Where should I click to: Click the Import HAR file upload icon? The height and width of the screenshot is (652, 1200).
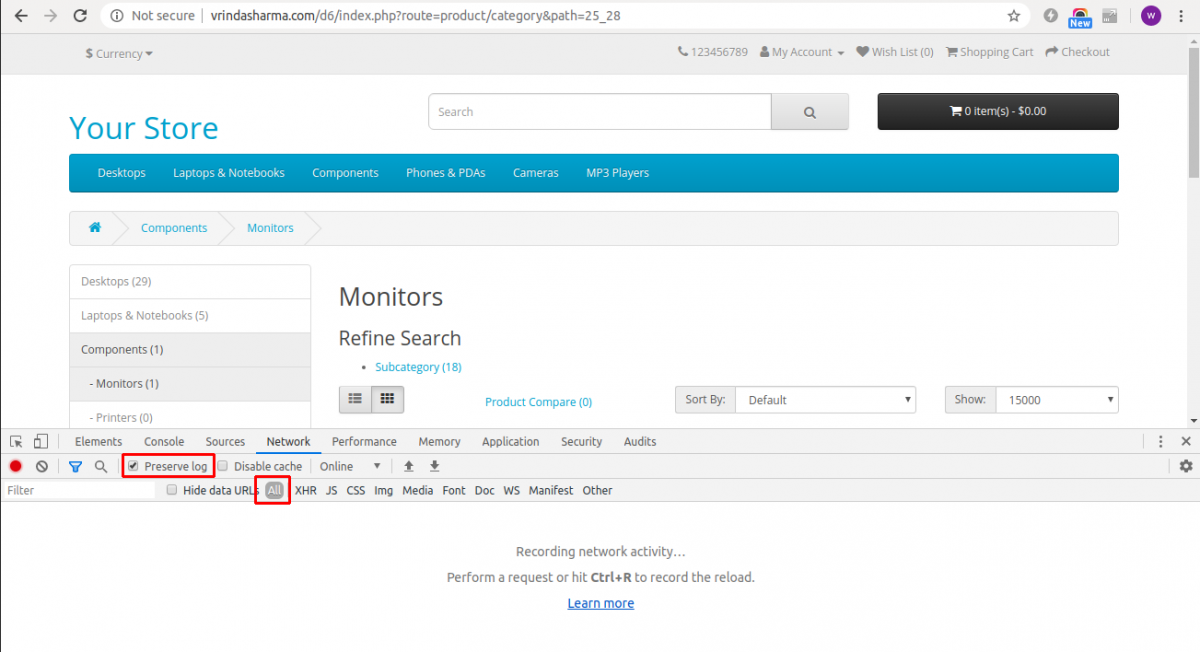[x=410, y=466]
